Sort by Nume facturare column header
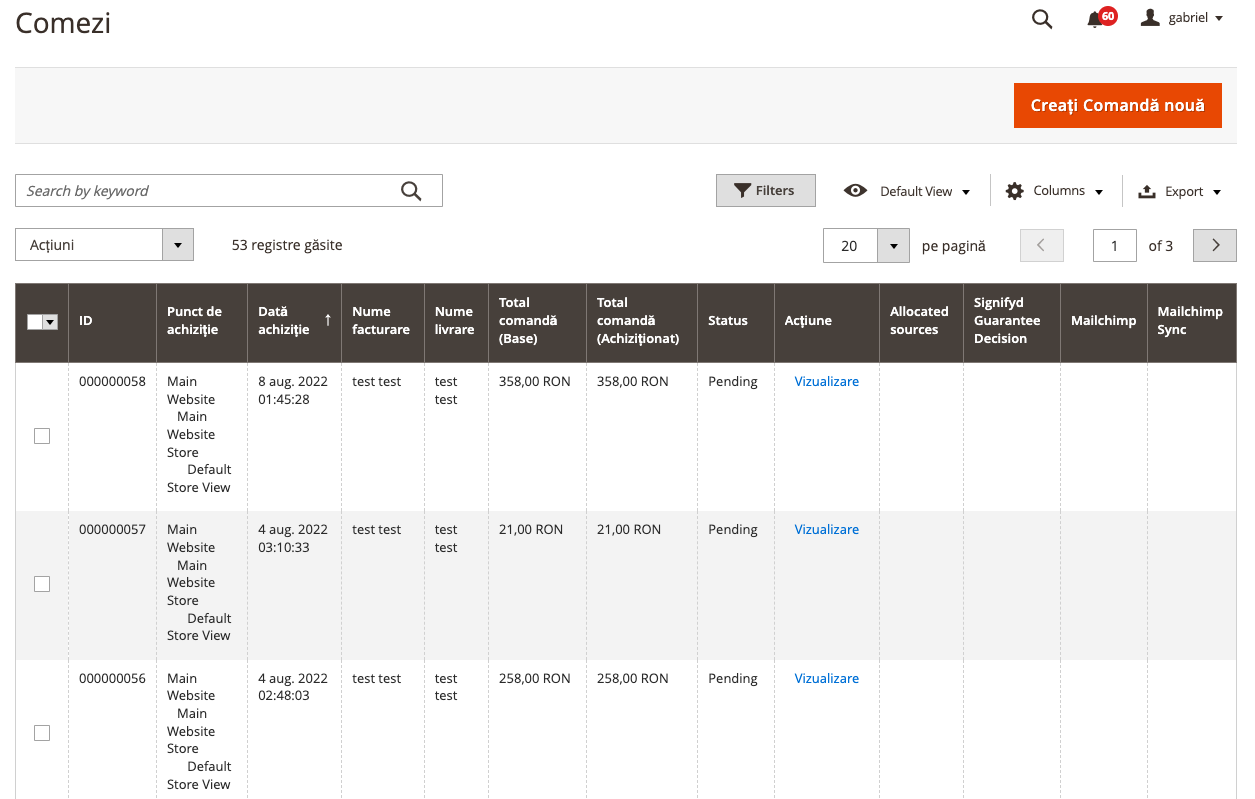This screenshot has height=799, width=1255. tap(382, 322)
